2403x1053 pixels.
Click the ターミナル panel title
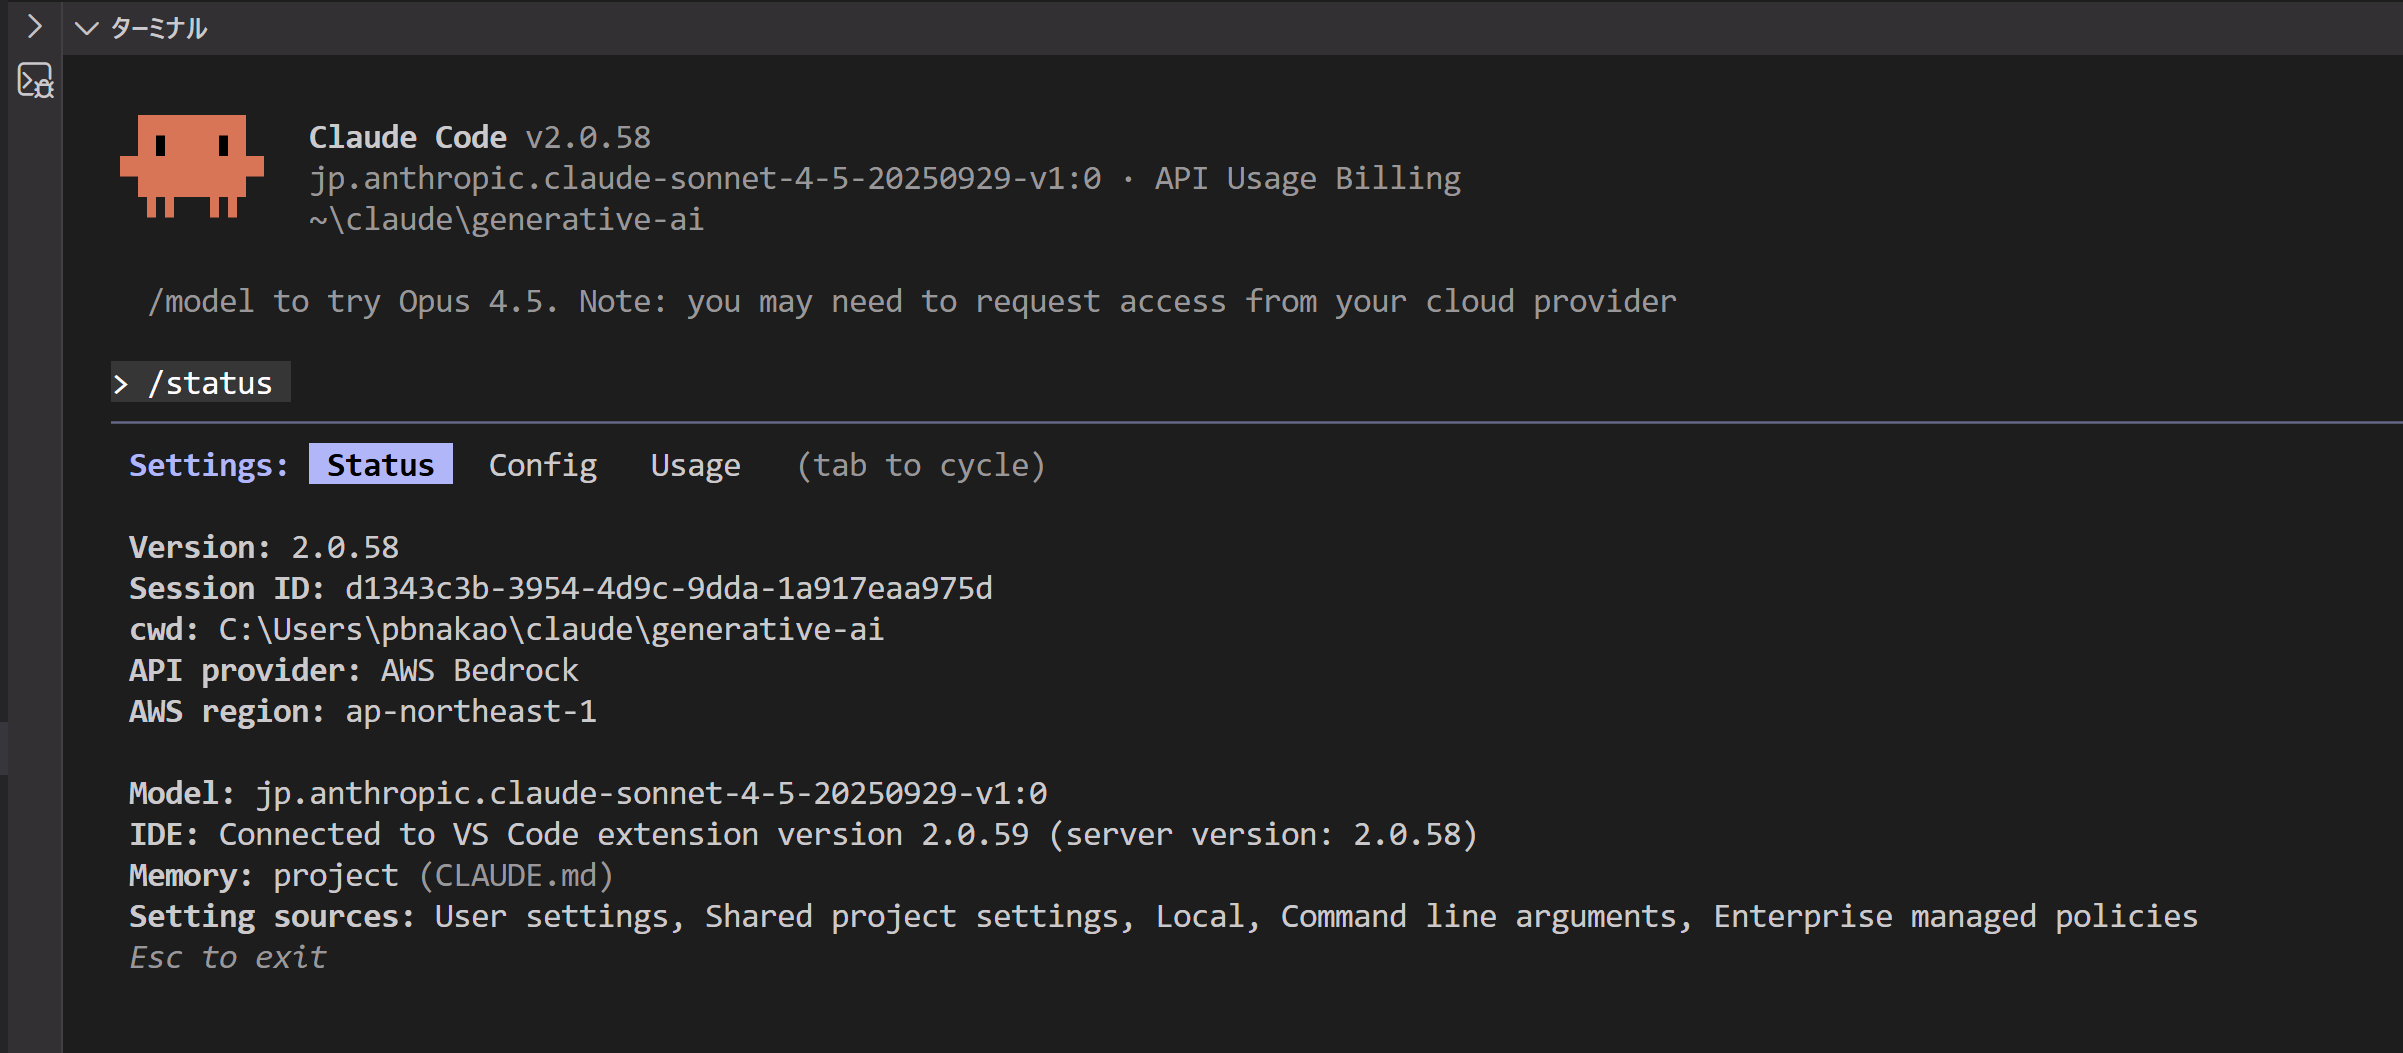pyautogui.click(x=159, y=28)
